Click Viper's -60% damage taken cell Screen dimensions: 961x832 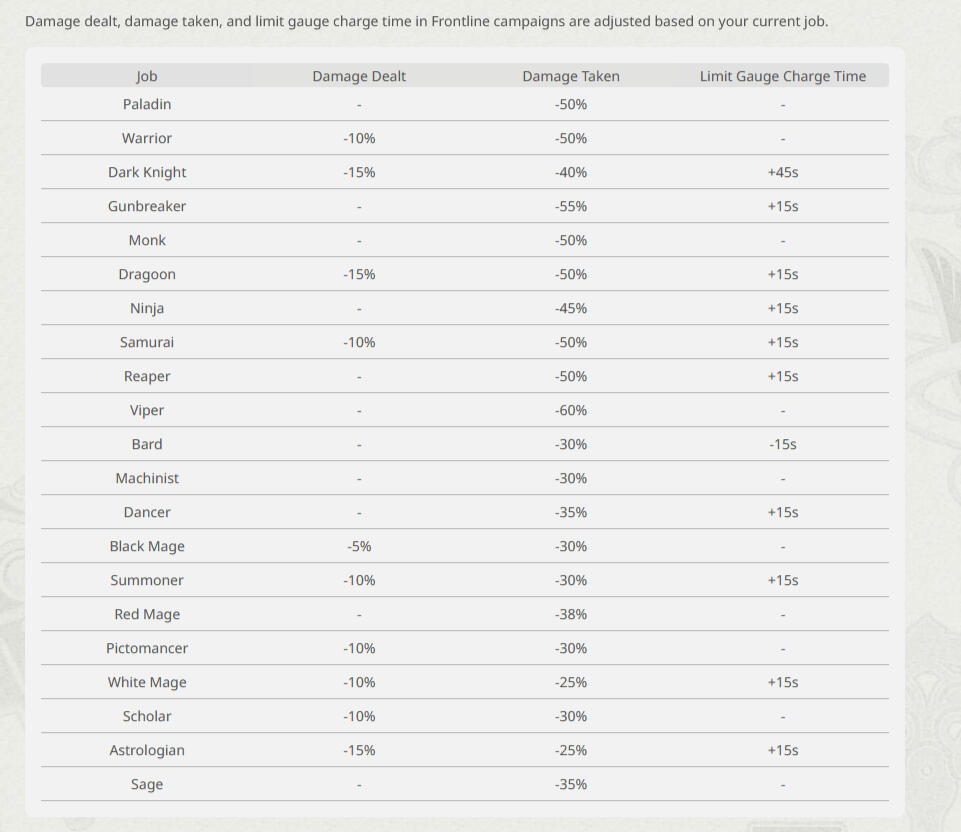571,410
